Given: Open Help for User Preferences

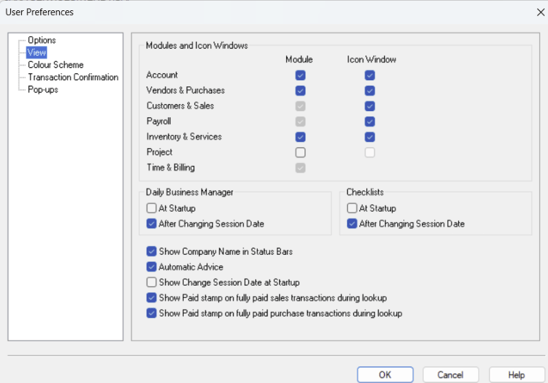Looking at the screenshot, I should pyautogui.click(x=517, y=375).
